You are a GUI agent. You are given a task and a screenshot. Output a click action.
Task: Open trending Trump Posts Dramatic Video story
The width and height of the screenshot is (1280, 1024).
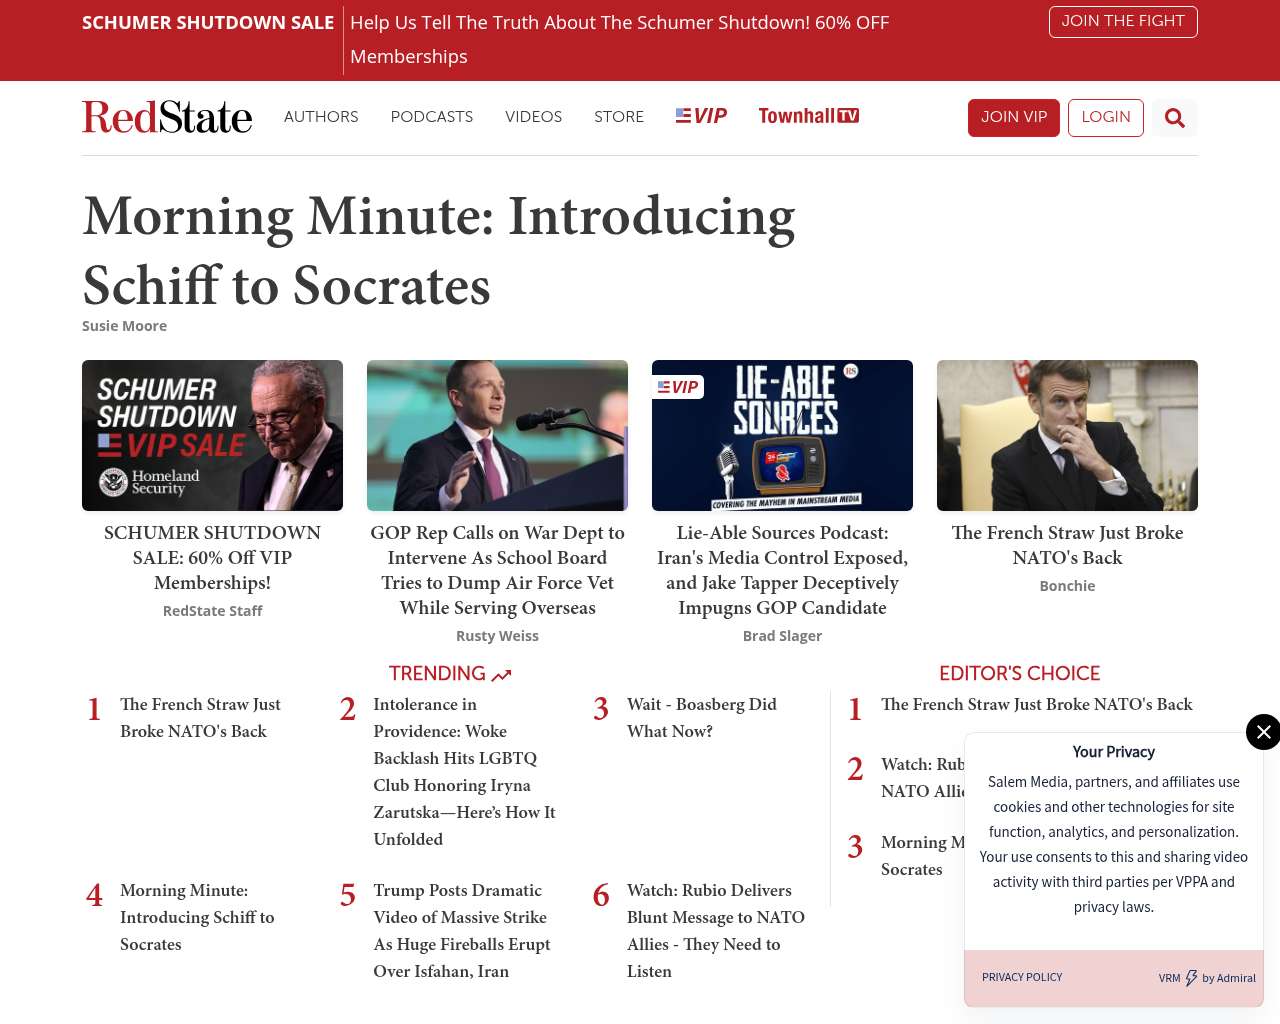pyautogui.click(x=462, y=931)
